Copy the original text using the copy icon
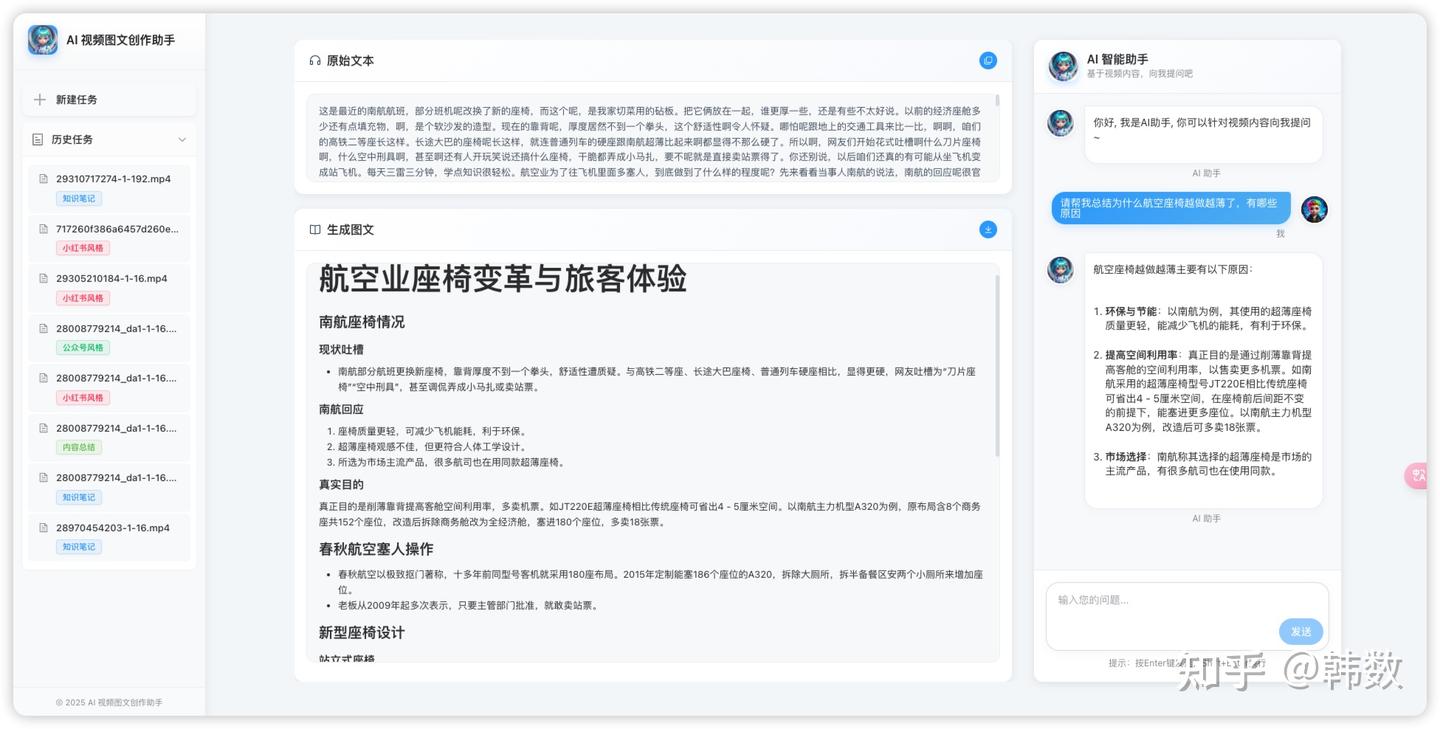1440x729 pixels. tap(988, 60)
